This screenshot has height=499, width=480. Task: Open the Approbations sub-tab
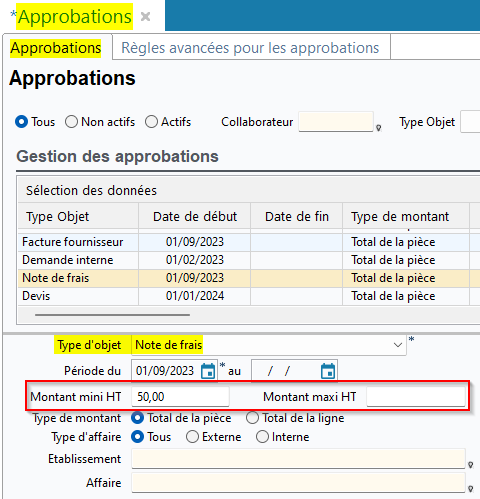(x=56, y=48)
